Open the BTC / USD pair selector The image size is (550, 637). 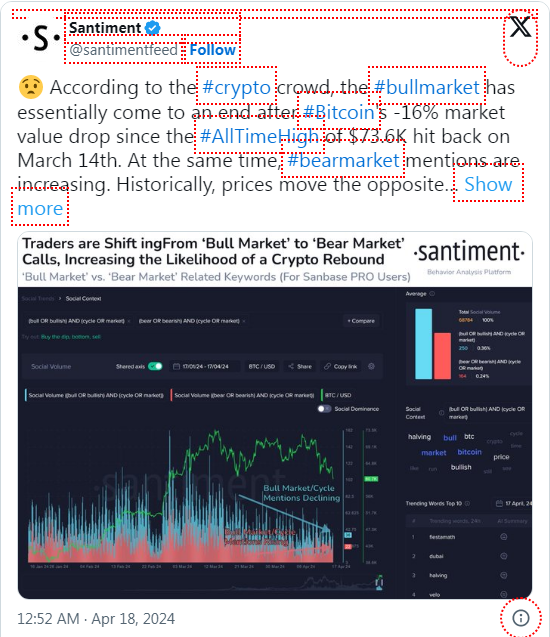(x=262, y=366)
